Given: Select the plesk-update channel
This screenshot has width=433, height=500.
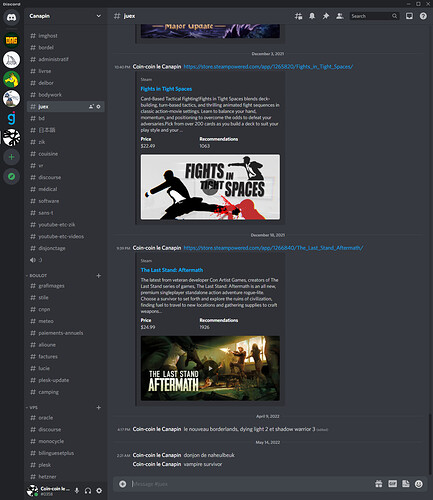Looking at the screenshot, I should (65, 380).
